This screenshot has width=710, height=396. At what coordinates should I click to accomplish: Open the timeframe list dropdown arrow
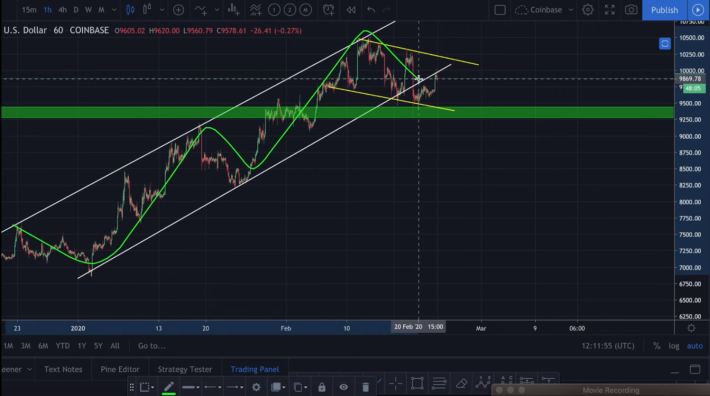click(x=114, y=10)
